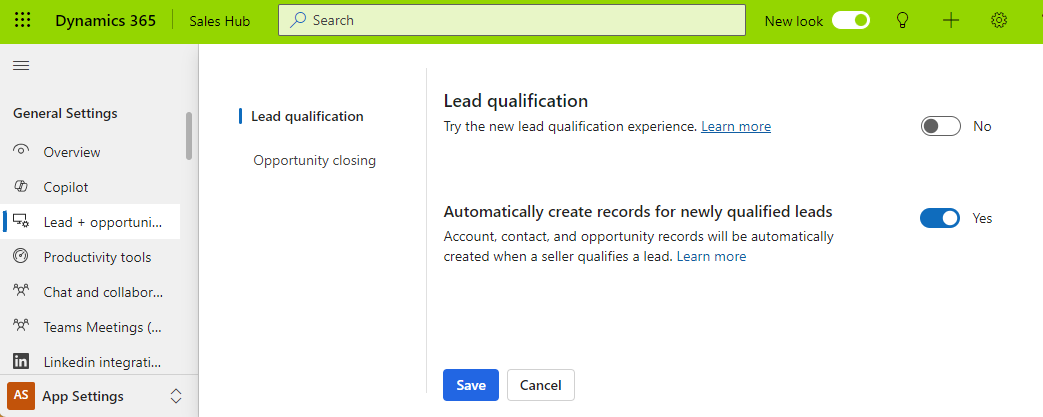Select the Lead qualification tab

pyautogui.click(x=307, y=116)
